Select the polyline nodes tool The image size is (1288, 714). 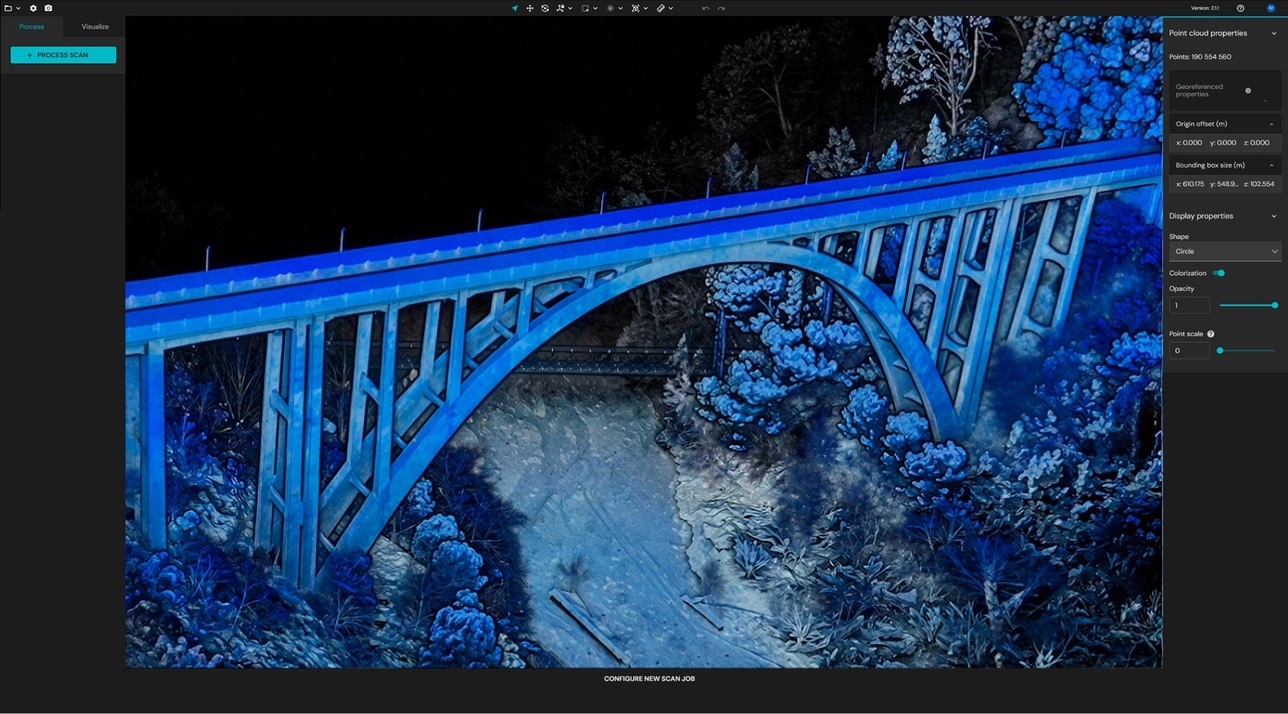[x=560, y=8]
